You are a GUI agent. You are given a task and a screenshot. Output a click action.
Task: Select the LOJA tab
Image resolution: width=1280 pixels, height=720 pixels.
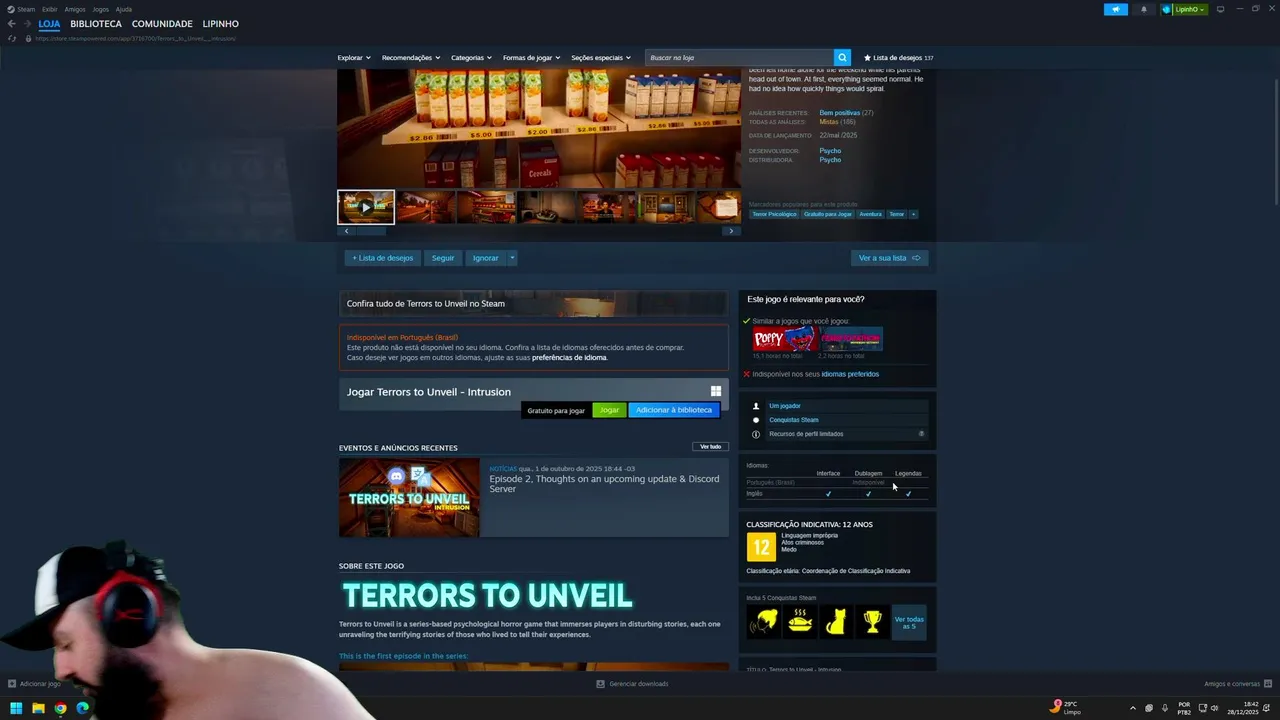pyautogui.click(x=49, y=24)
